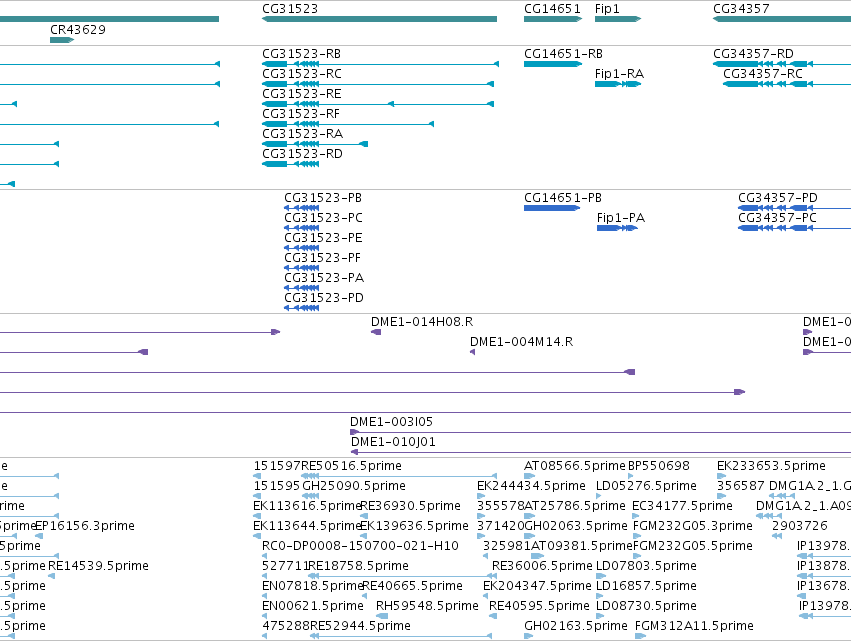Viewport: 851px width, 641px height.
Task: Select transcript CG31523-RB
Action: (x=301, y=54)
